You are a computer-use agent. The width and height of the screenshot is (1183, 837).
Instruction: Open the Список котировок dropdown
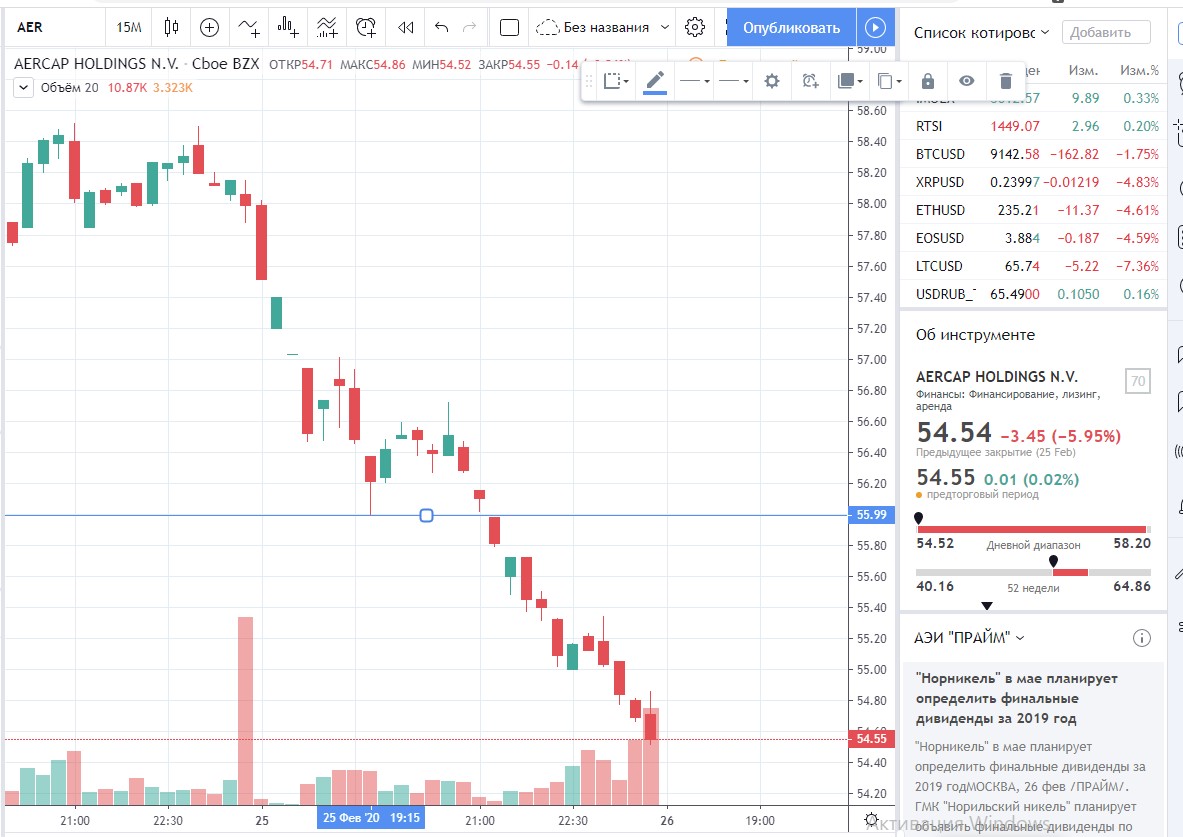(981, 32)
